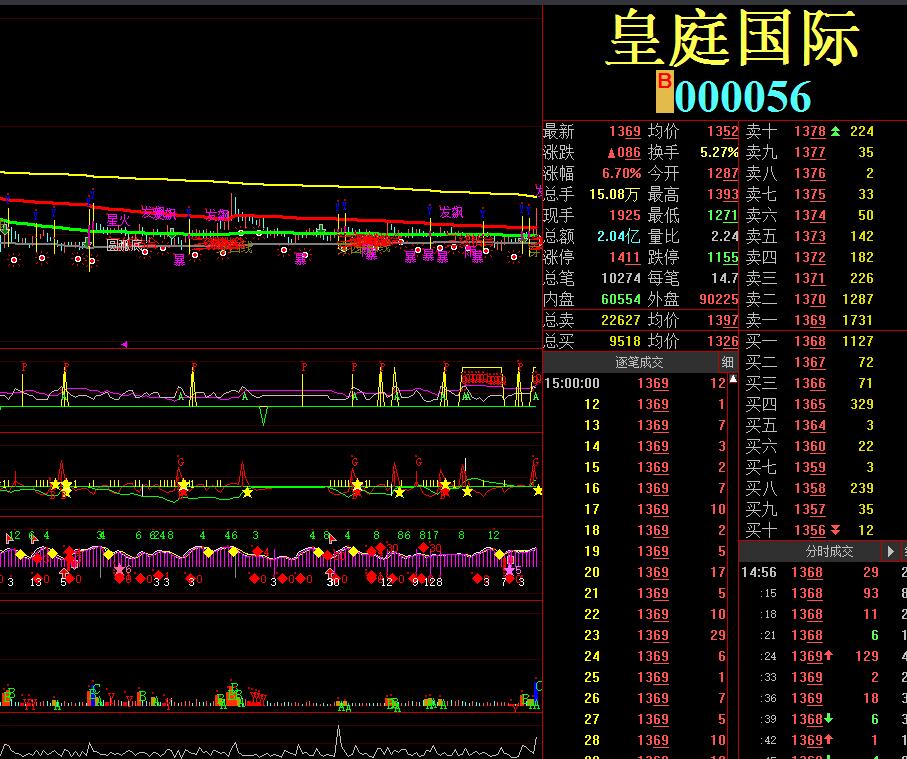Viewport: 907px width, 759px height.
Task: Click the 细 button in the 逐笔成交 header
Action: [x=727, y=363]
